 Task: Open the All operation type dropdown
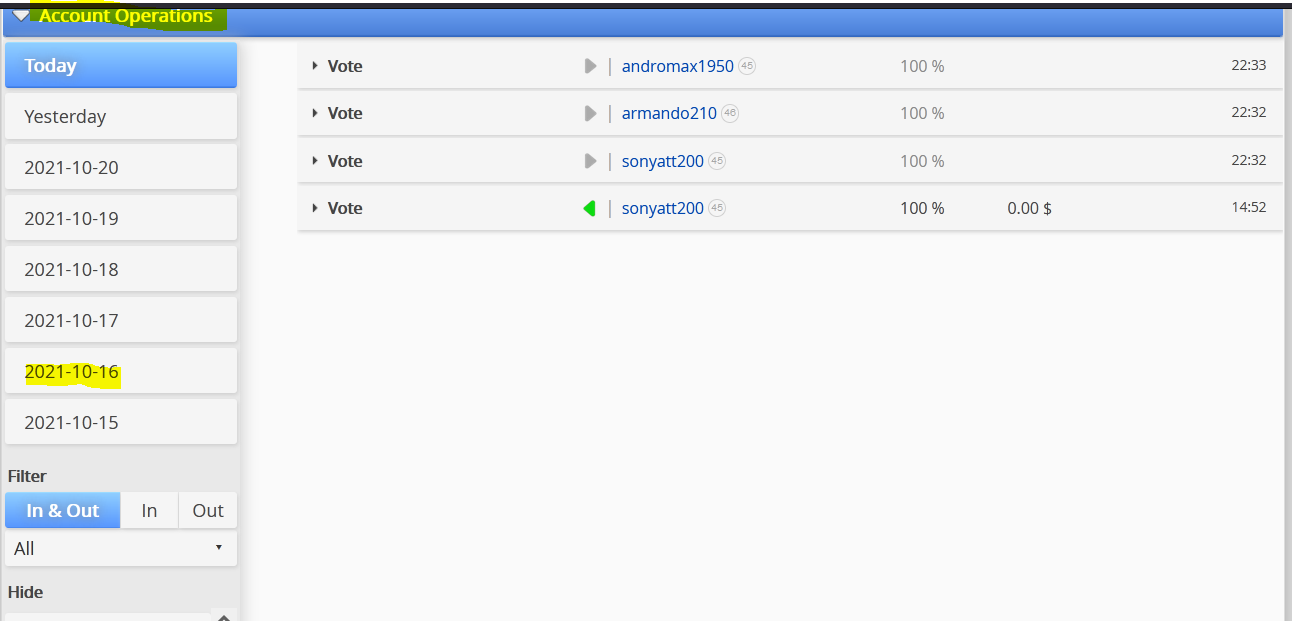[121, 548]
